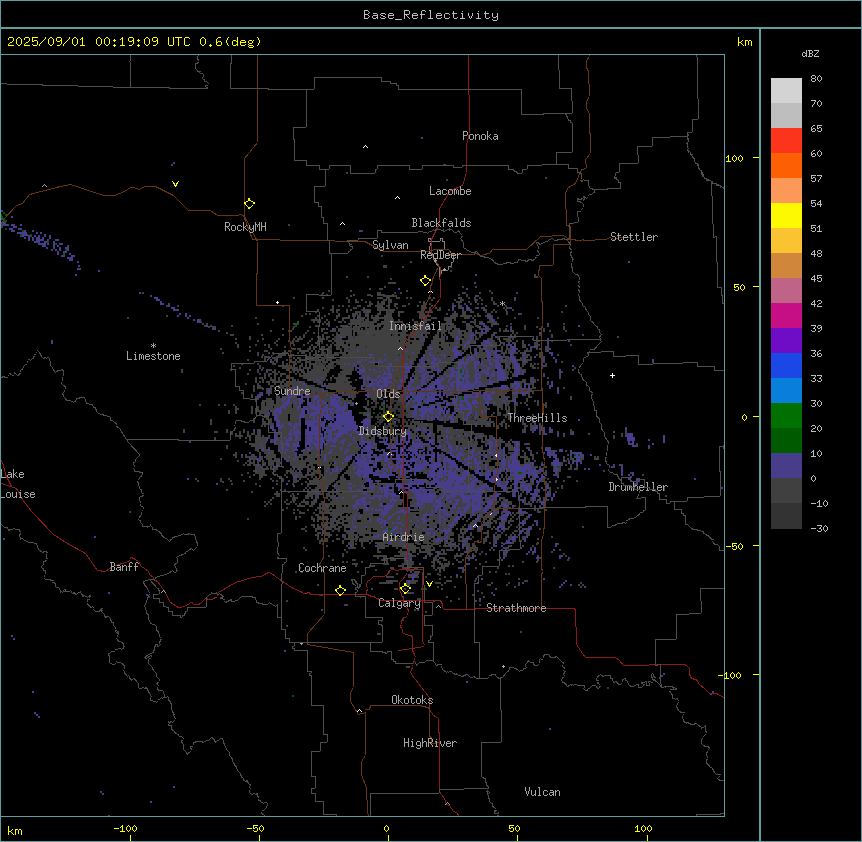This screenshot has height=842, width=862.
Task: Click the asterisk marker east of Innisfail
Action: click(502, 303)
